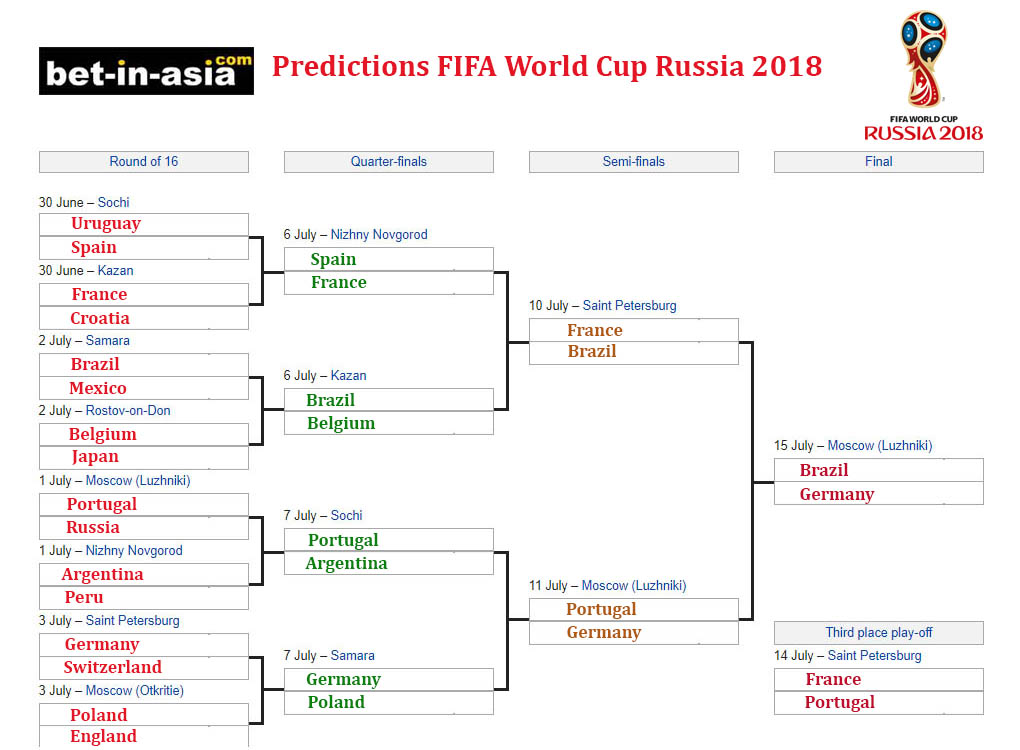Click the Moscow (Otkritie) venue link

[135, 690]
